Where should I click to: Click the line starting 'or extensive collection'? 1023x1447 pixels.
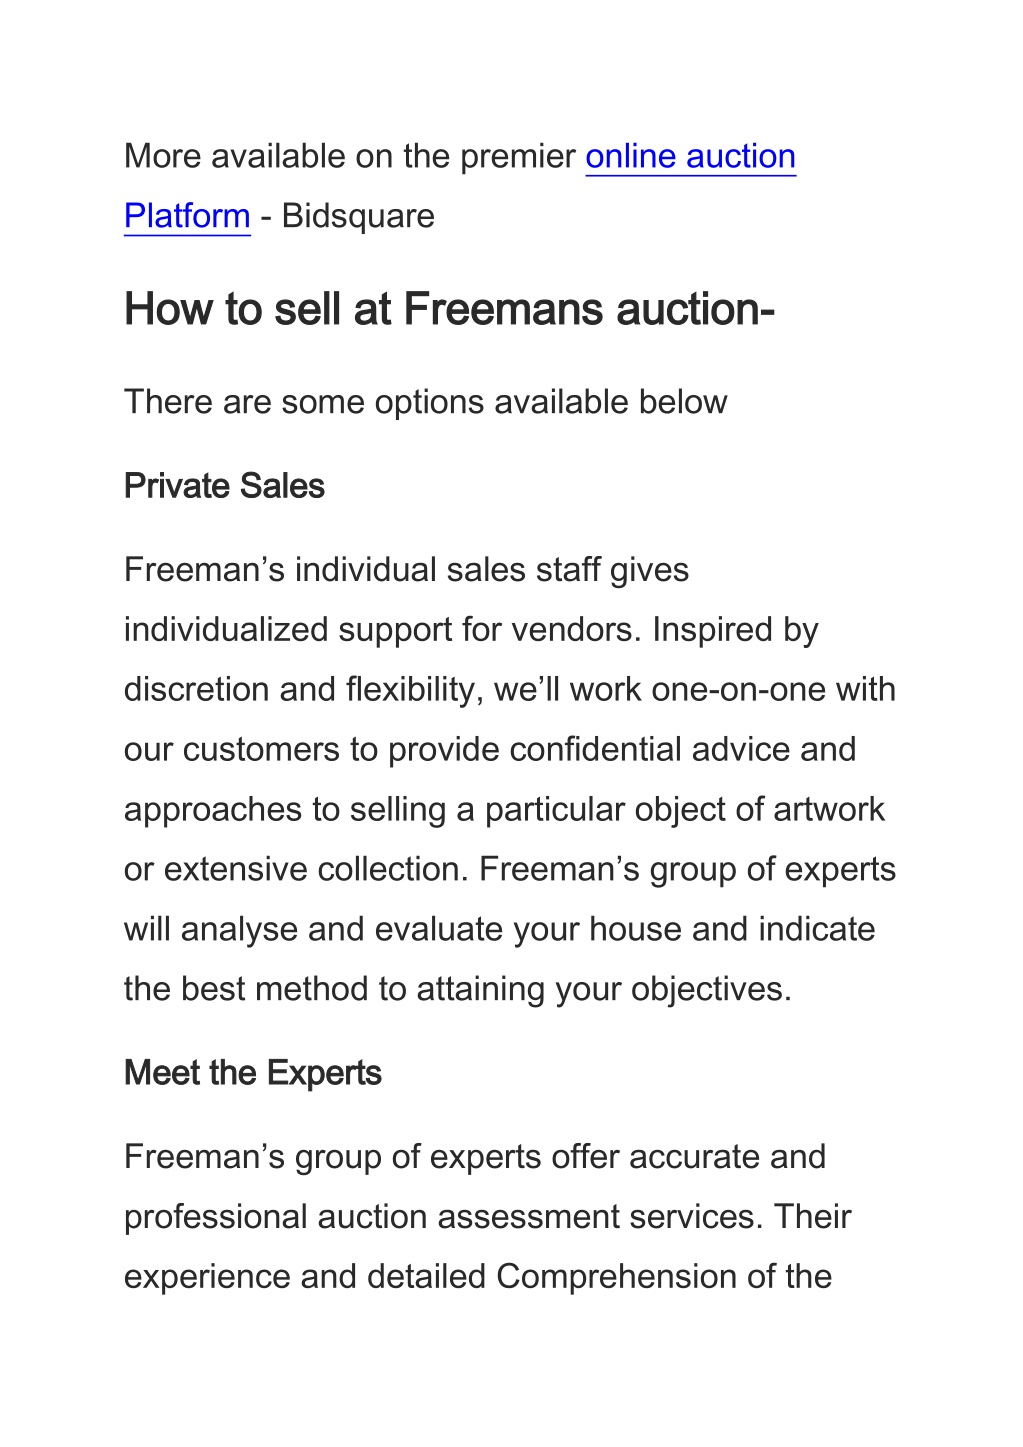pyautogui.click(x=510, y=870)
